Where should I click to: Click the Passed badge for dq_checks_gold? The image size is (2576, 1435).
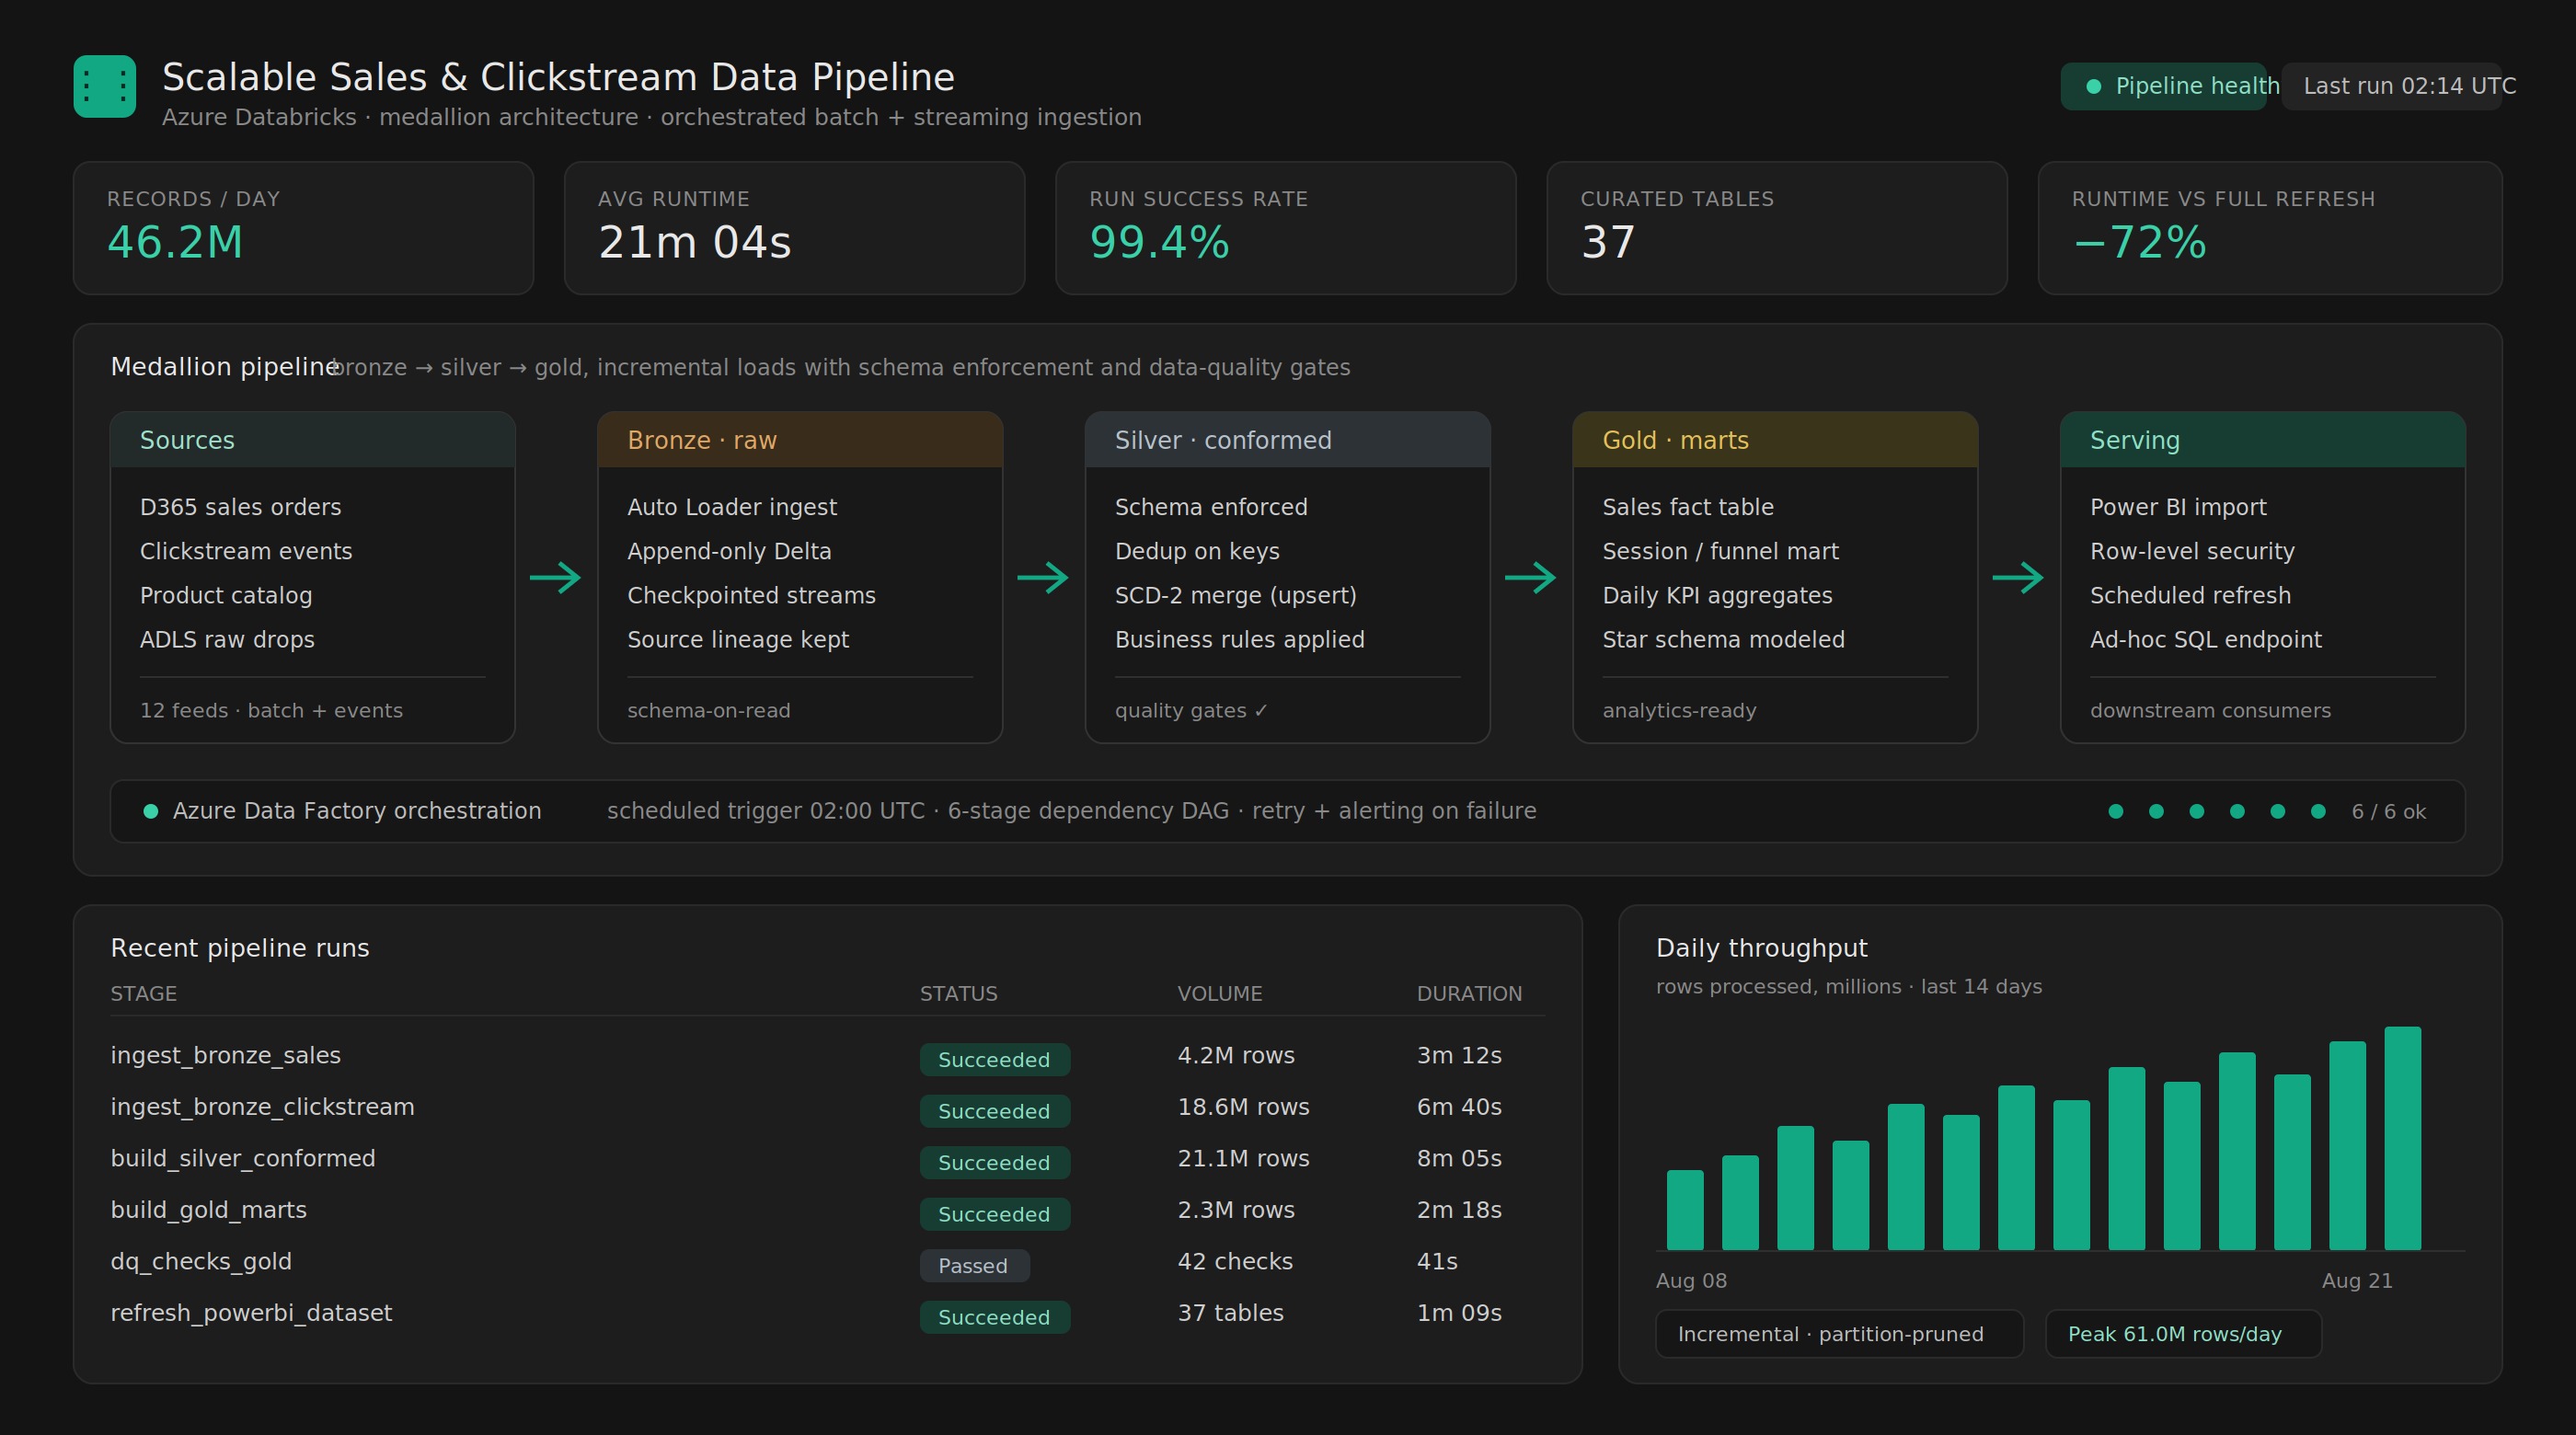974,1266
